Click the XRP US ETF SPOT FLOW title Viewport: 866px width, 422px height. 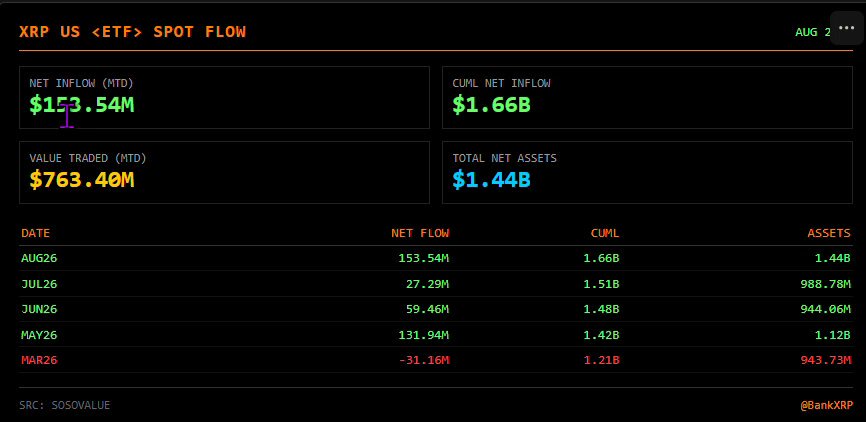click(x=133, y=31)
